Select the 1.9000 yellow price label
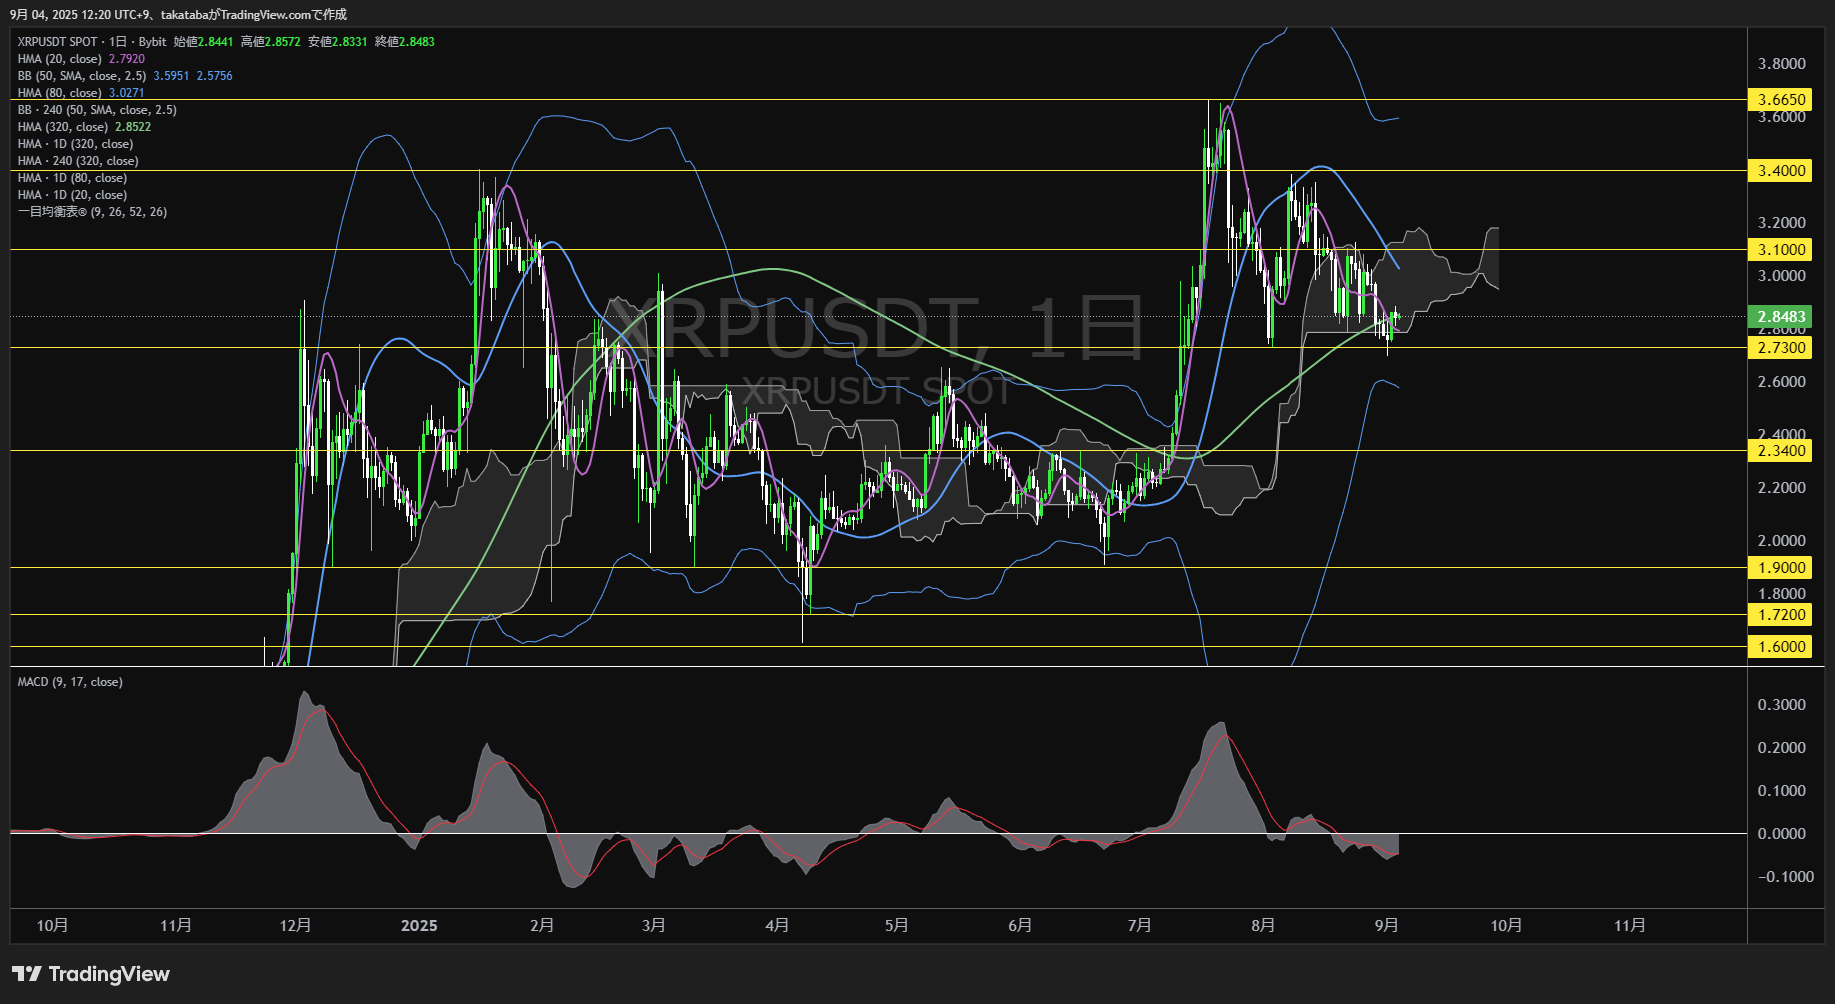 coord(1781,567)
